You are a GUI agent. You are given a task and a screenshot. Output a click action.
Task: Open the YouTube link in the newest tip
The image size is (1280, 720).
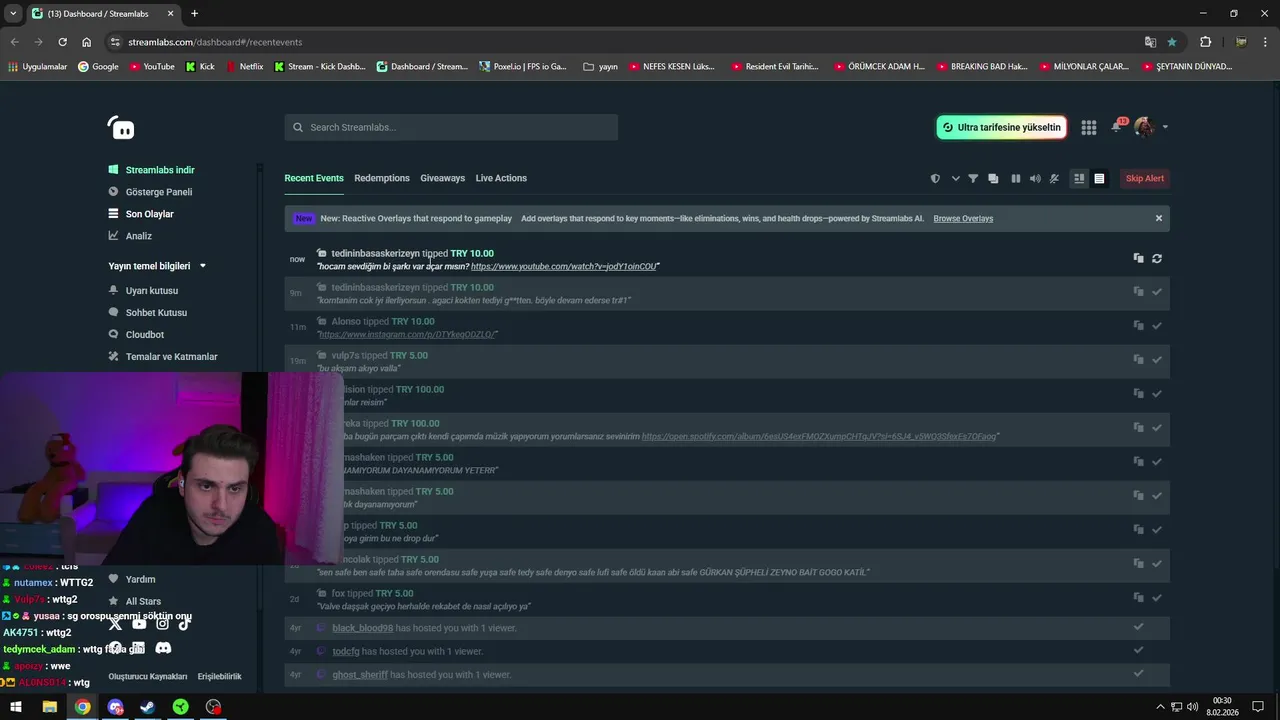tap(564, 267)
